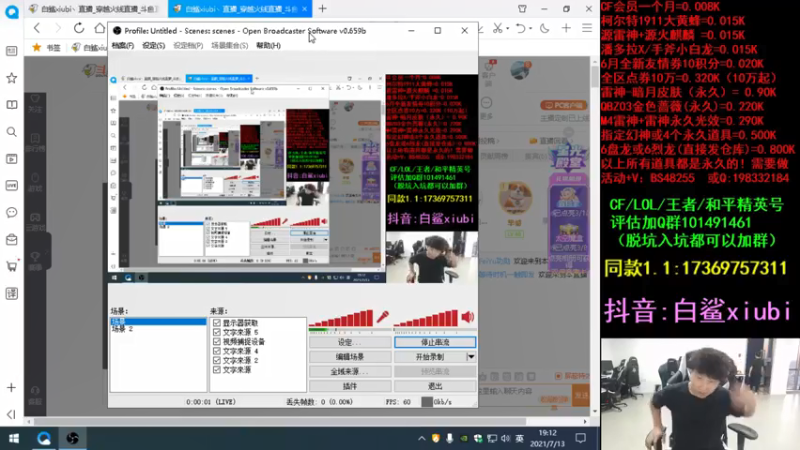This screenshot has height=450, width=800.
Task: Open search icon in browser sidebar
Action: [x=11, y=132]
